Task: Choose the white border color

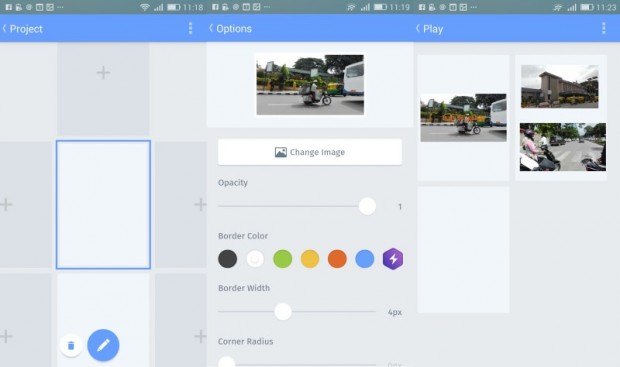Action: tap(255, 259)
